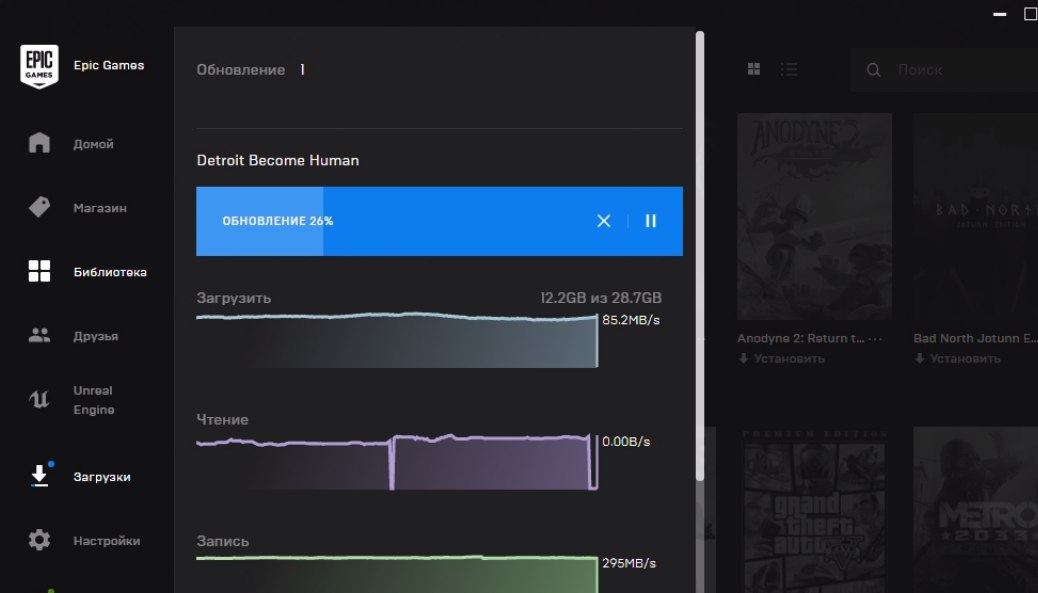1038x593 pixels.
Task: Click the people icon for Друзья
Action: (x=39, y=335)
